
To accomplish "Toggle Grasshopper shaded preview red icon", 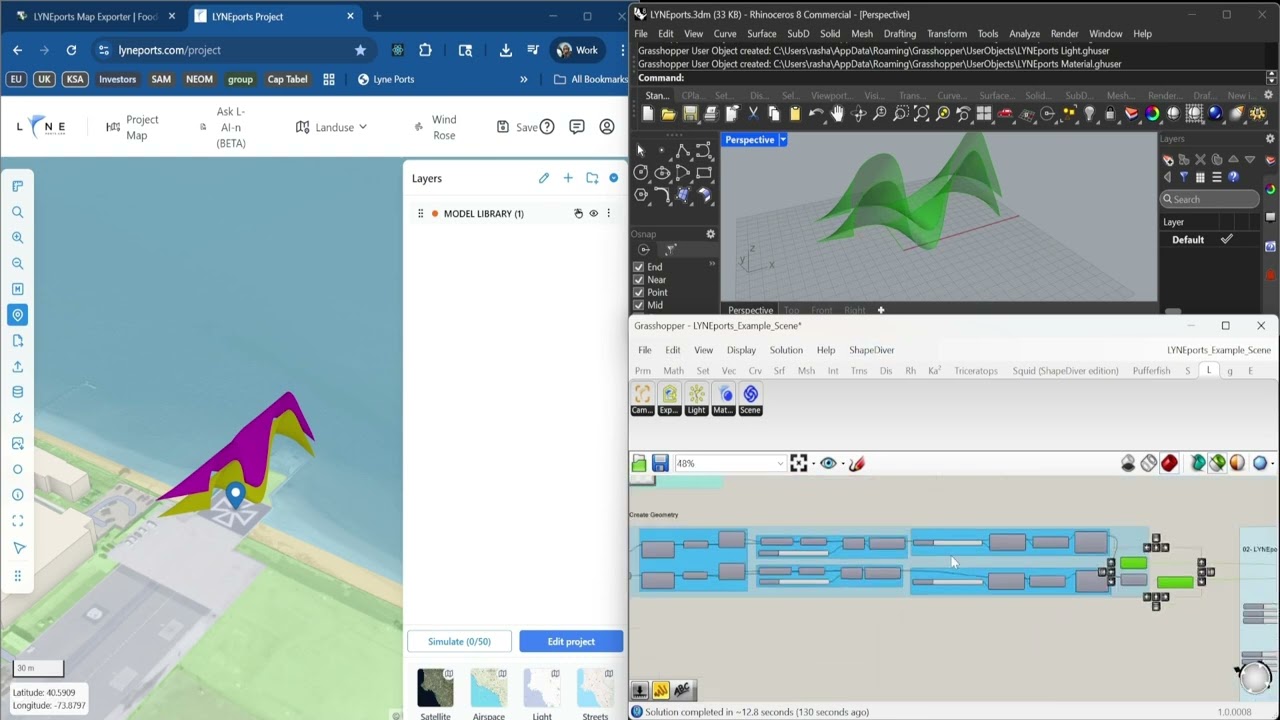I will (1169, 463).
